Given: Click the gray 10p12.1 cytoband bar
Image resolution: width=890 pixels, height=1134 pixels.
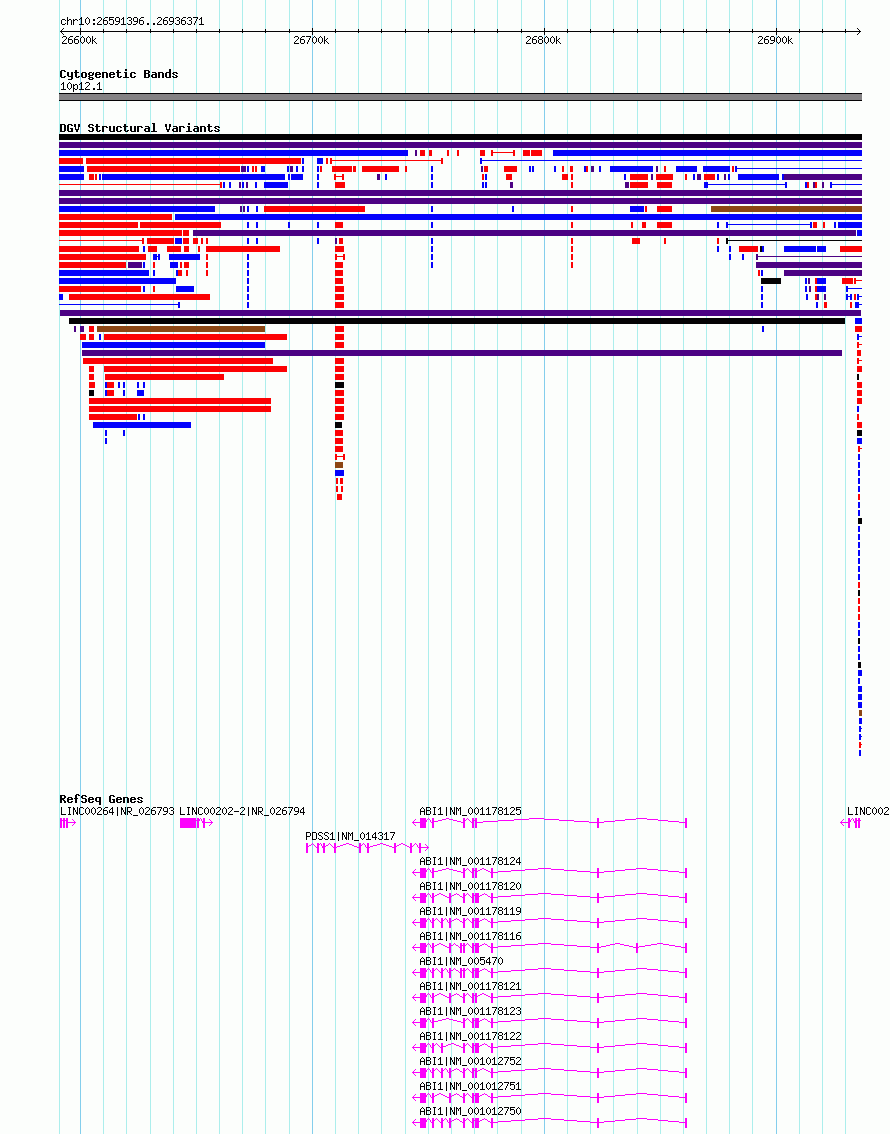Looking at the screenshot, I should [x=461, y=97].
